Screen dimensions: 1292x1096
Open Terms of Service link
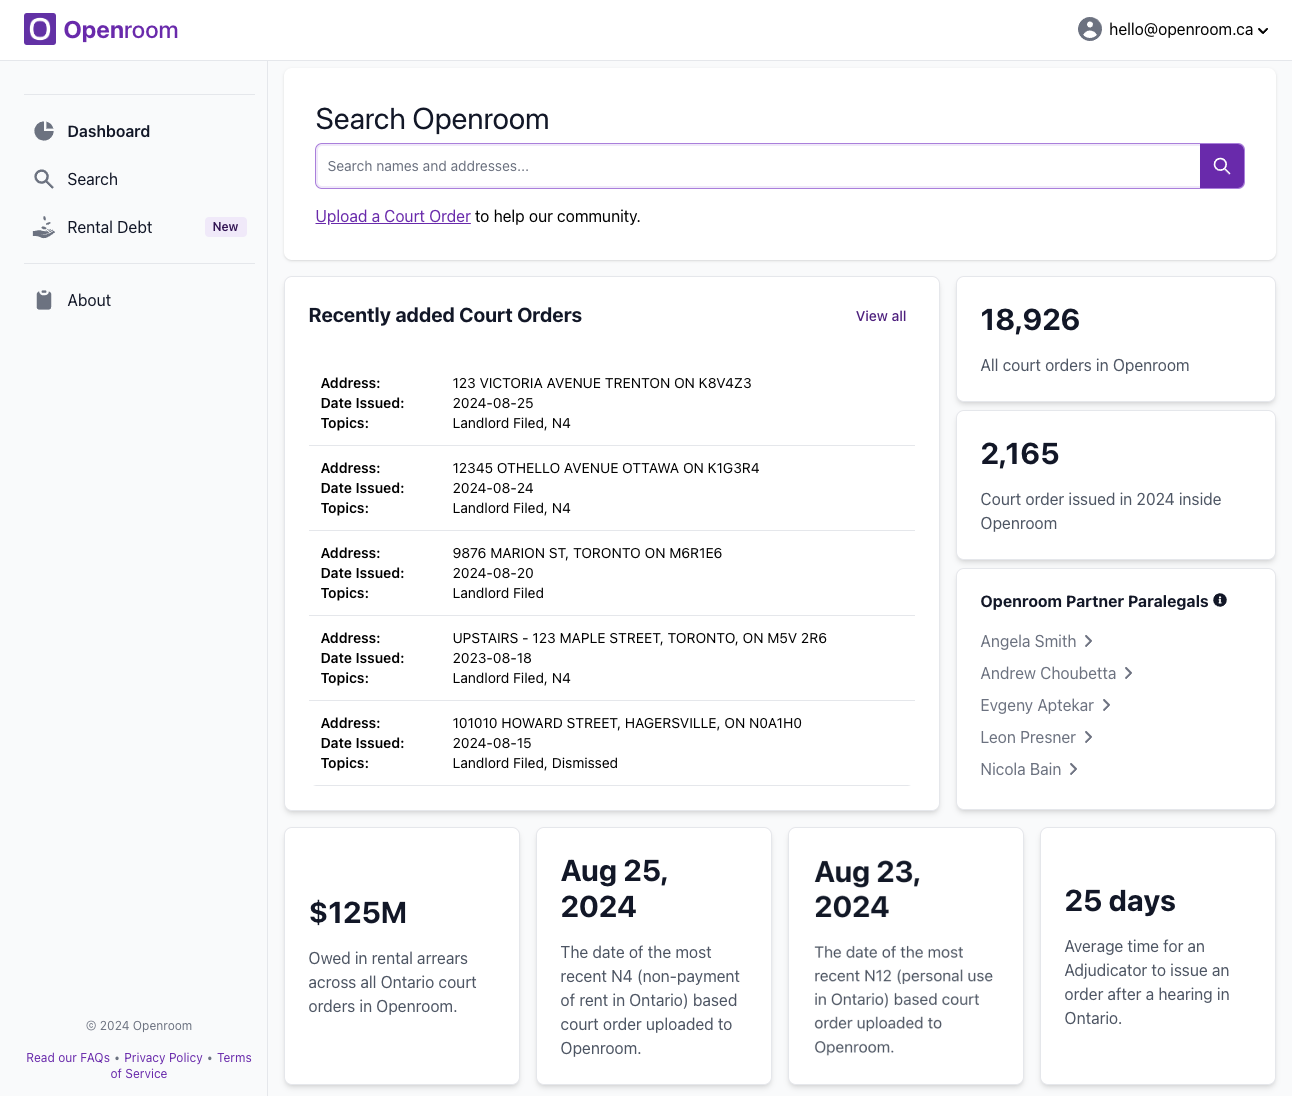click(x=181, y=1066)
